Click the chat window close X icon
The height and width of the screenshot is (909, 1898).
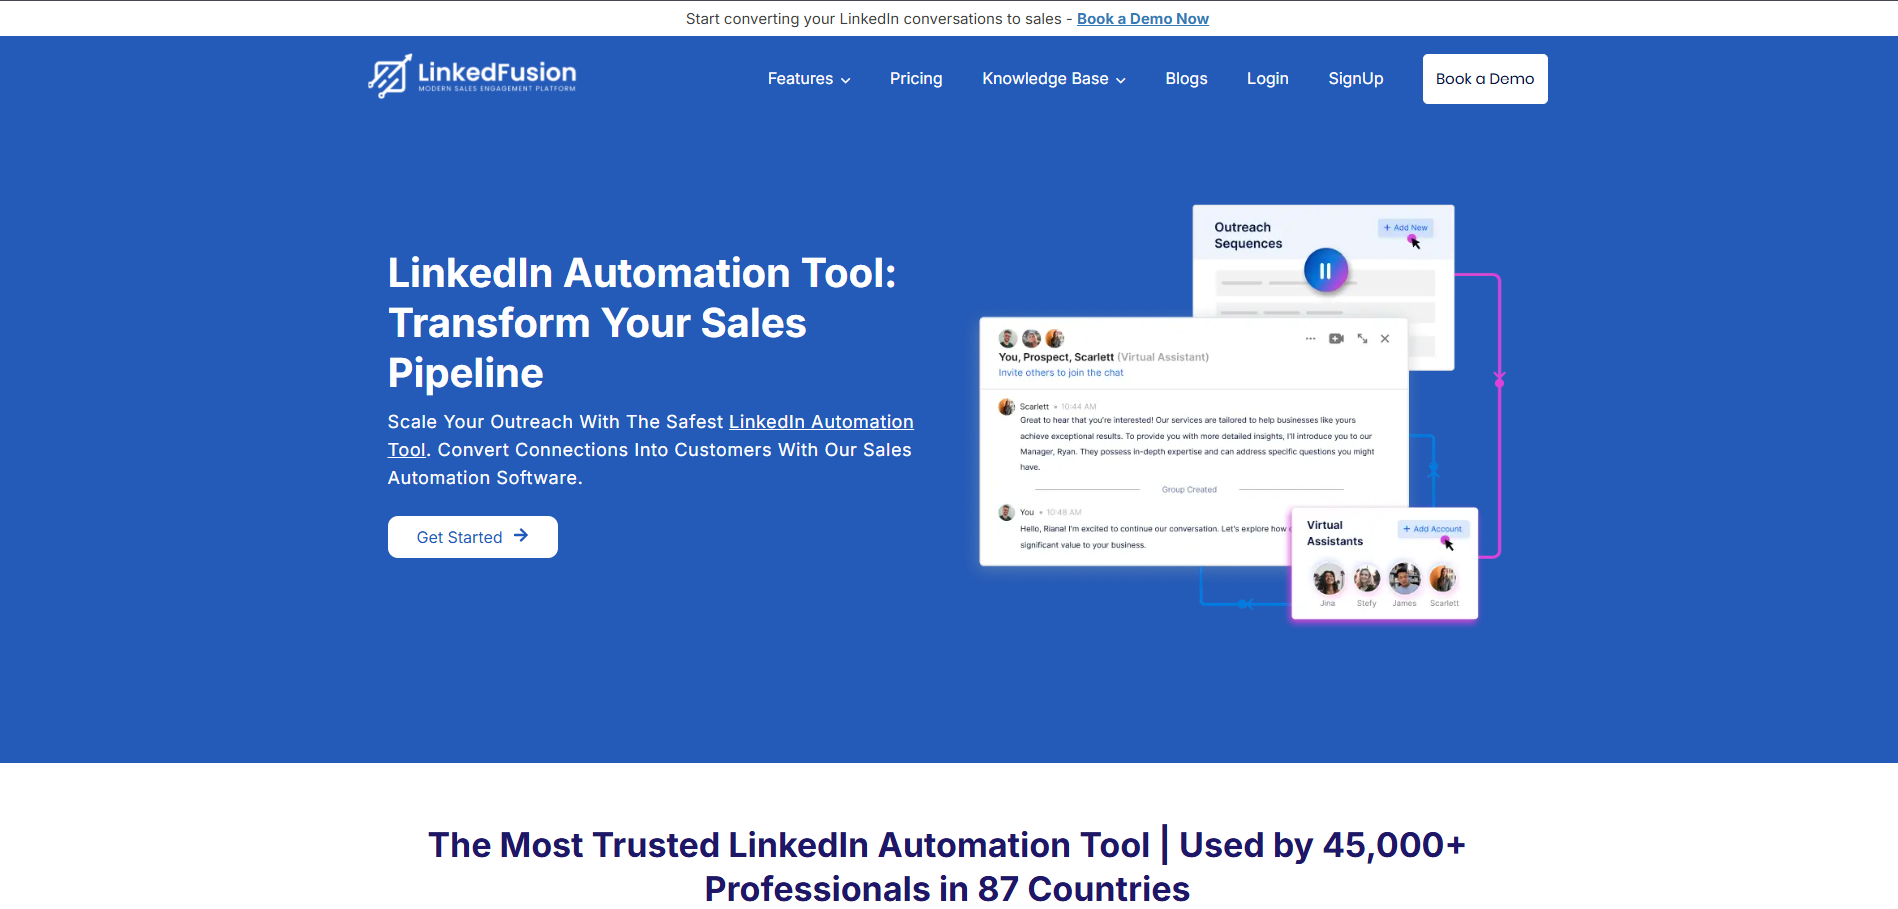pyautogui.click(x=1385, y=339)
